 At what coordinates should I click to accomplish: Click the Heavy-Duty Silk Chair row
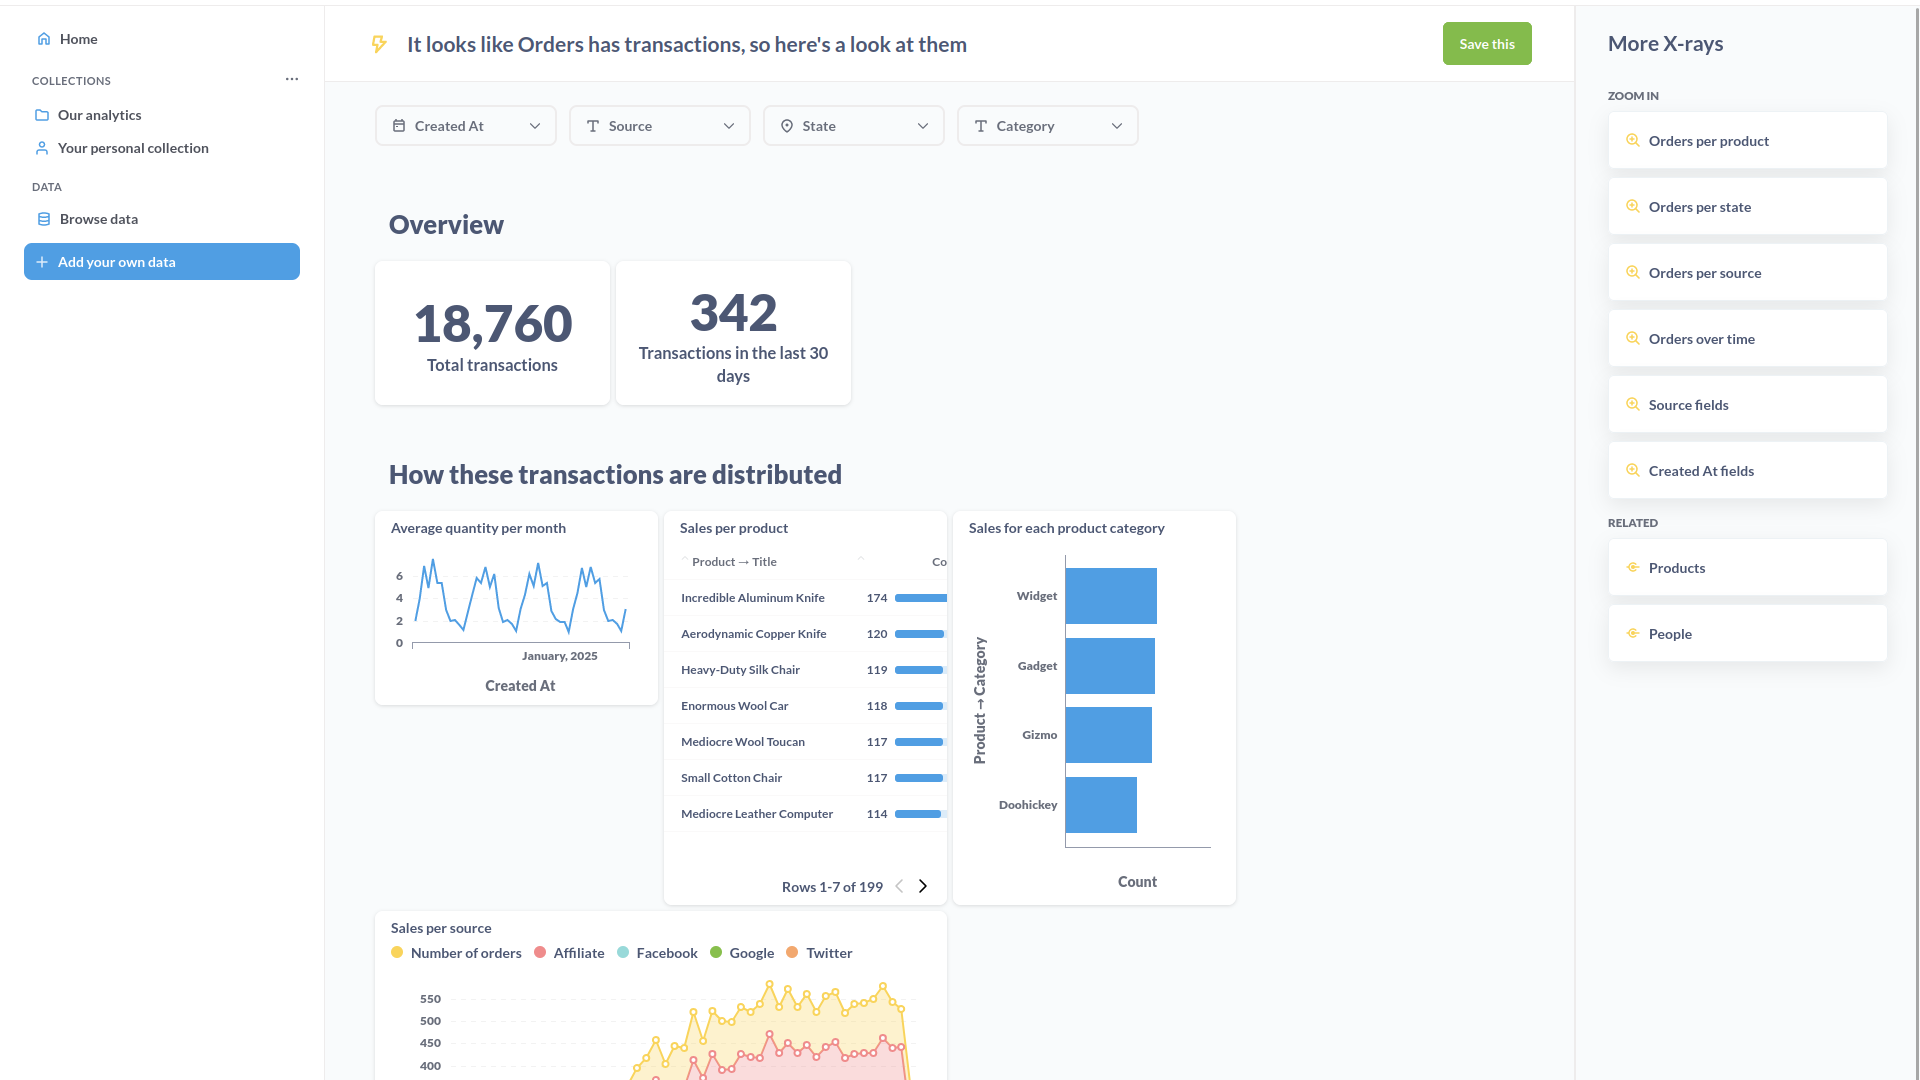click(805, 670)
